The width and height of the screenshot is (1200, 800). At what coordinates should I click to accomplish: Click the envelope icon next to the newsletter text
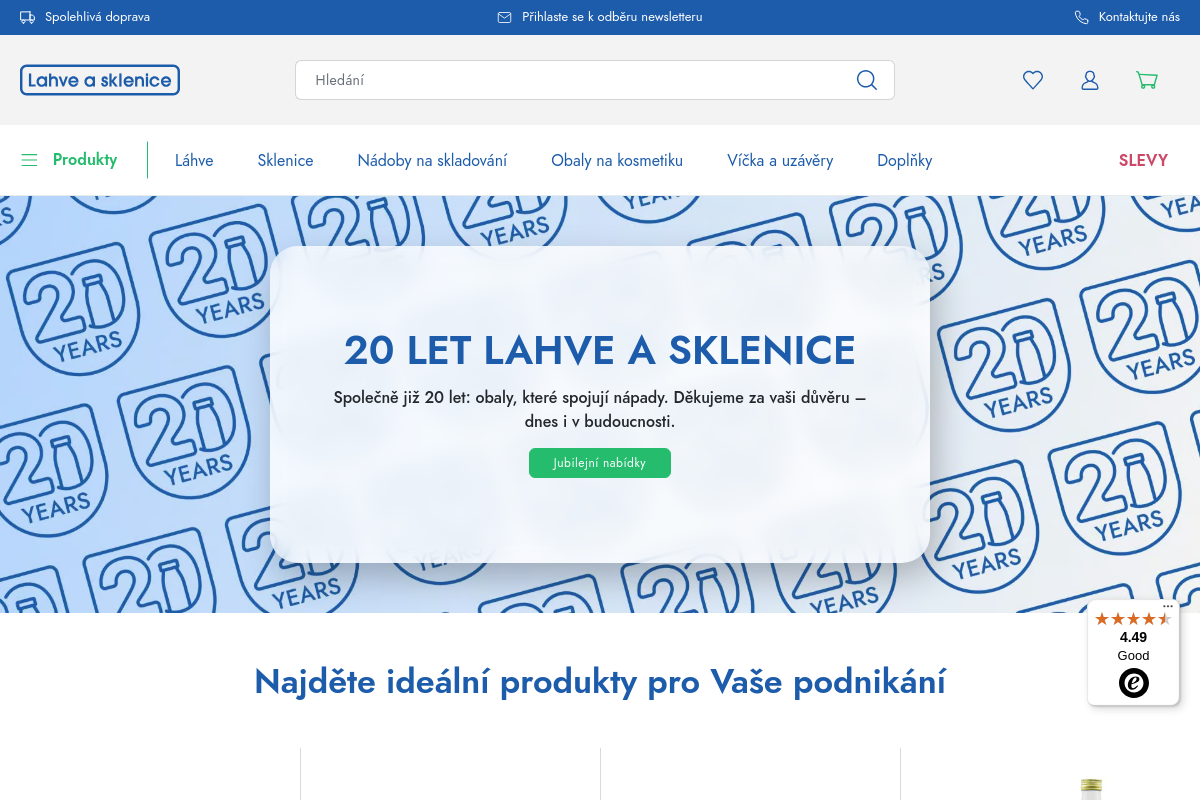tap(504, 17)
